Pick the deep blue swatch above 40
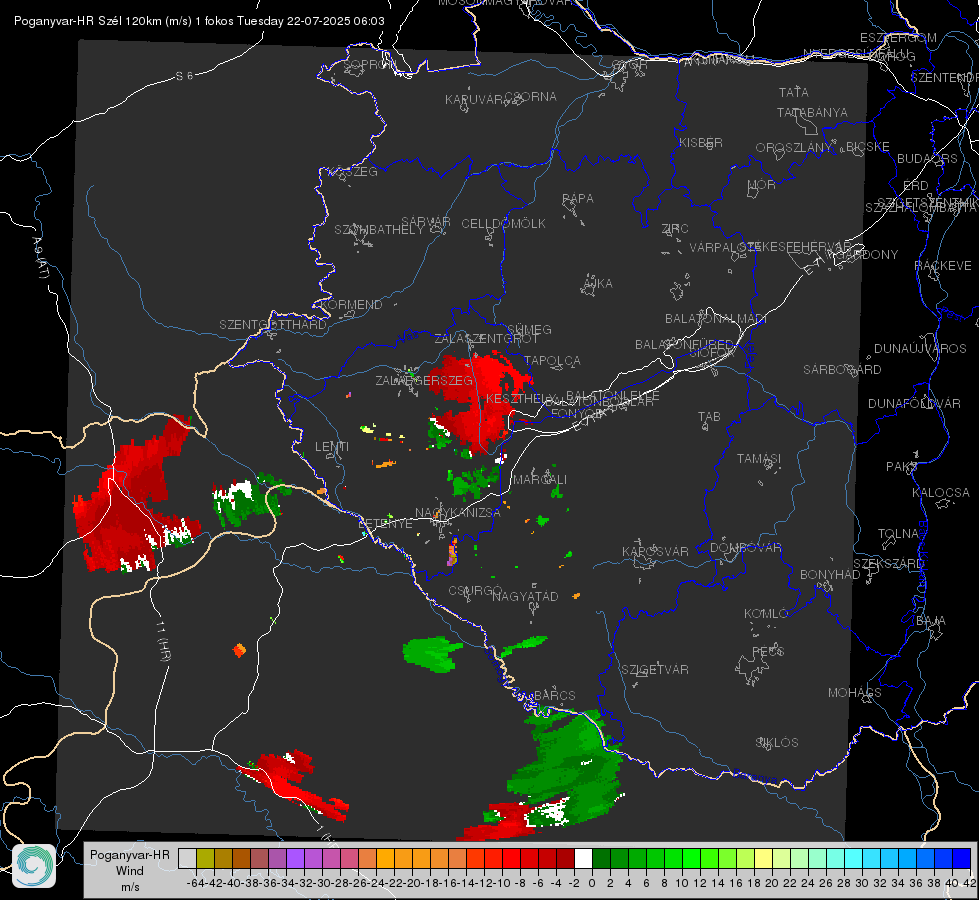Viewport: 979px width, 900px height. pos(962,858)
